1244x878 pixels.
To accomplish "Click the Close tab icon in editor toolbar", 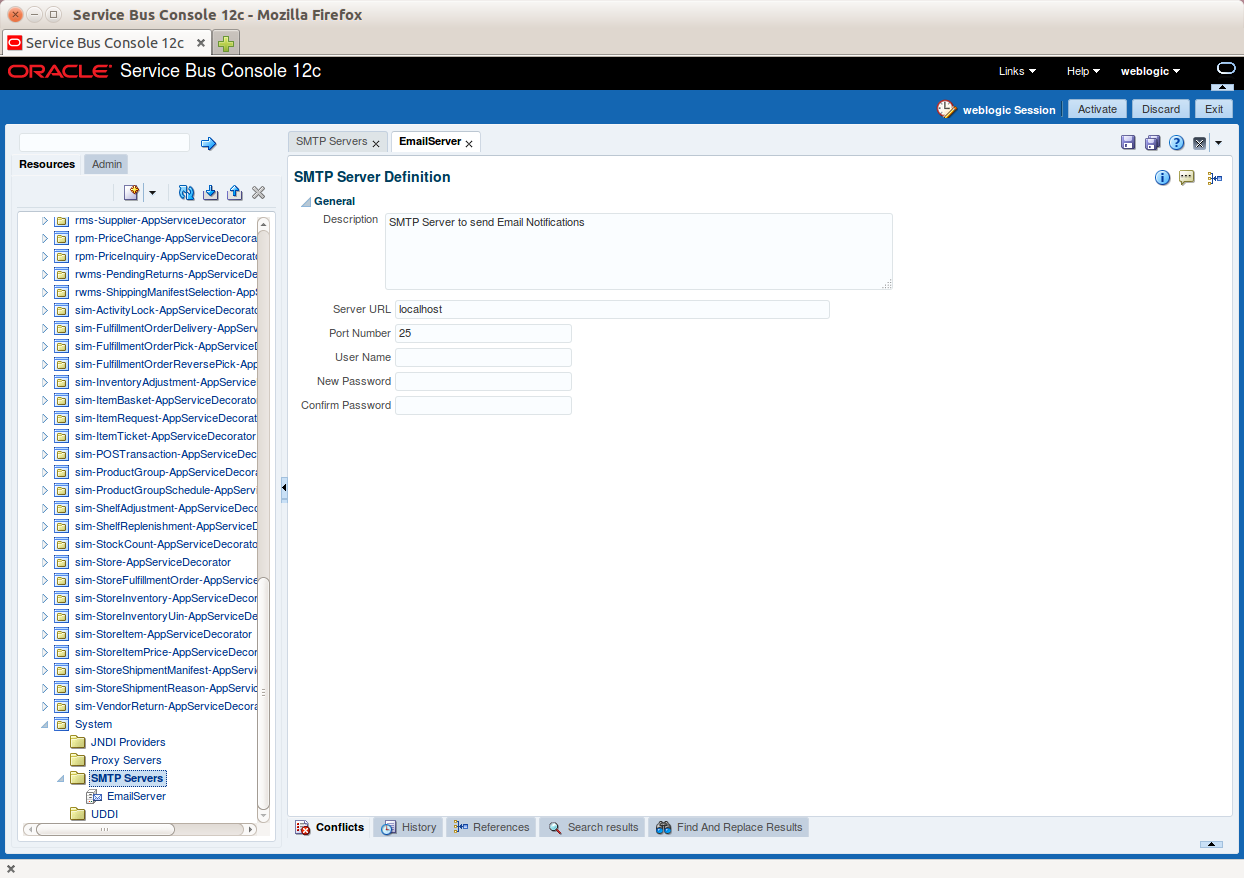I will click(1200, 143).
